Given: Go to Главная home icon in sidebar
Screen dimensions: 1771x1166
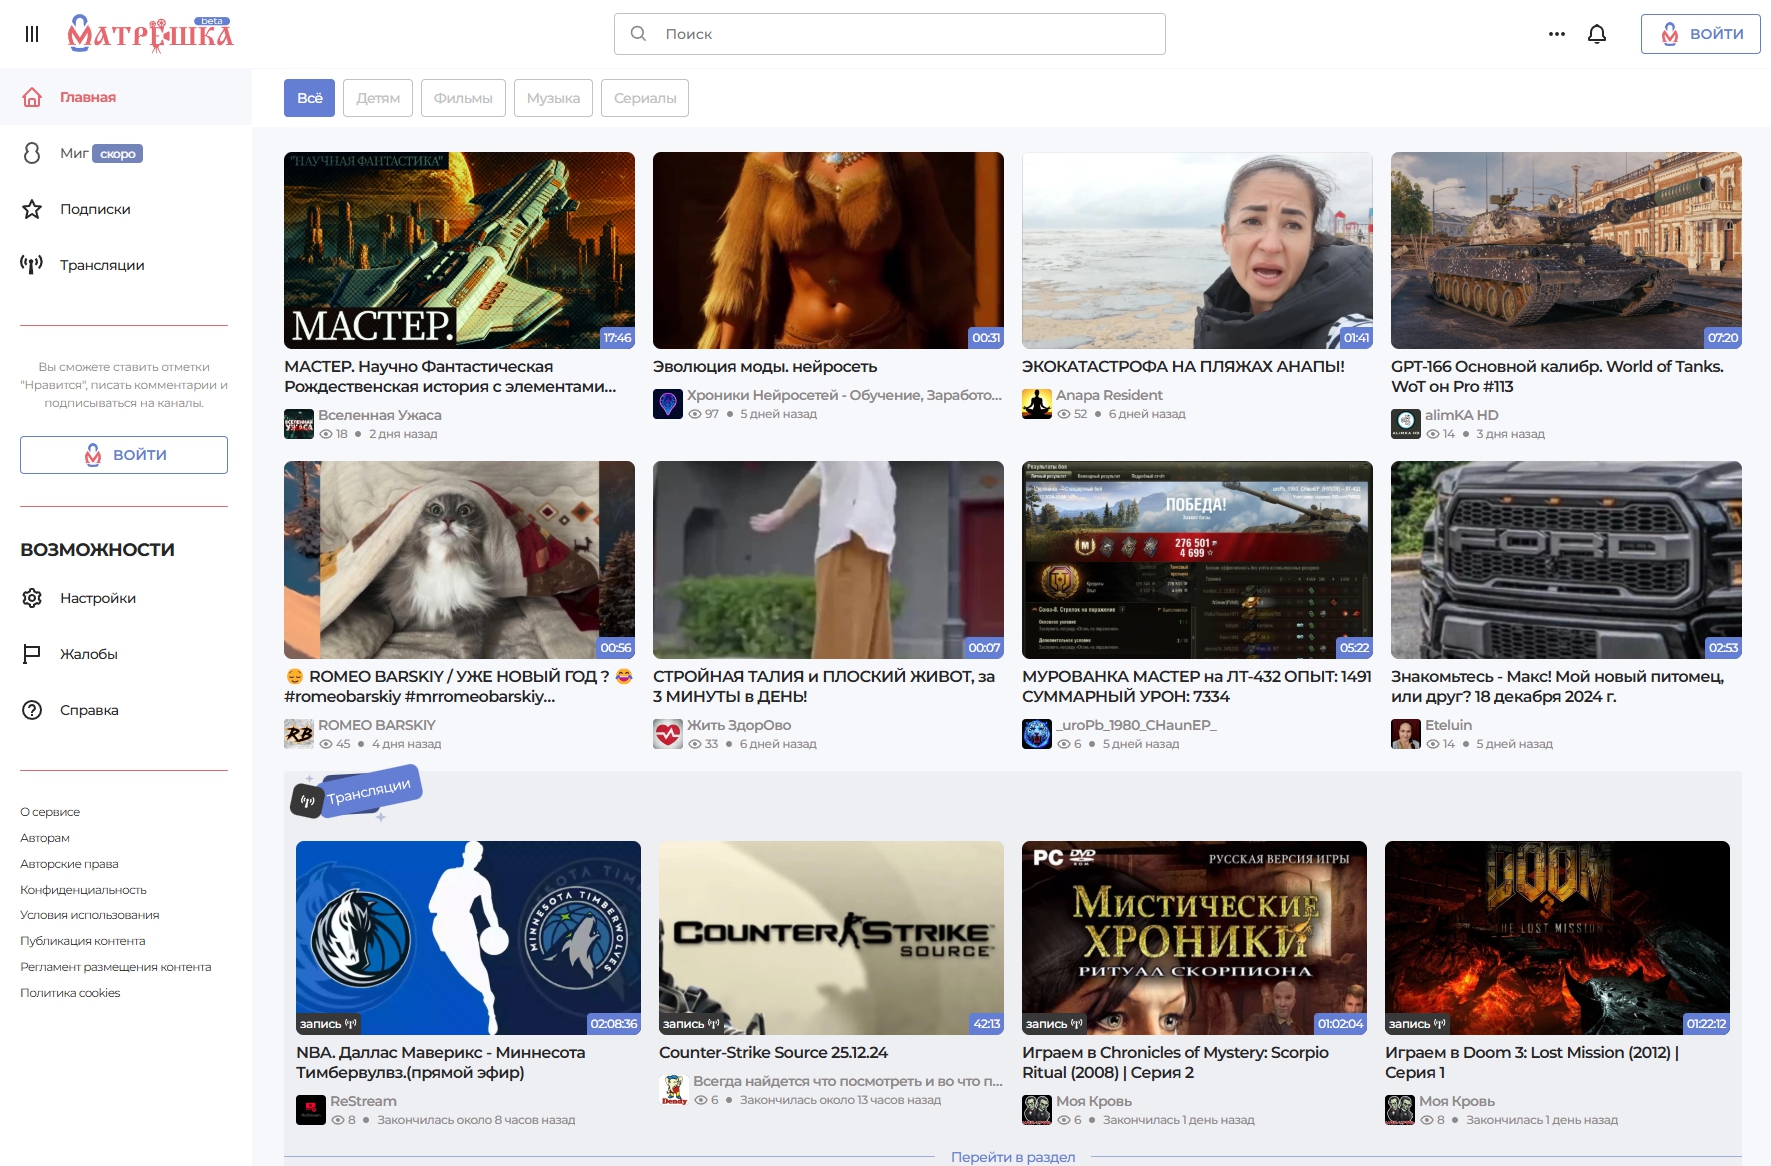Looking at the screenshot, I should pyautogui.click(x=32, y=97).
